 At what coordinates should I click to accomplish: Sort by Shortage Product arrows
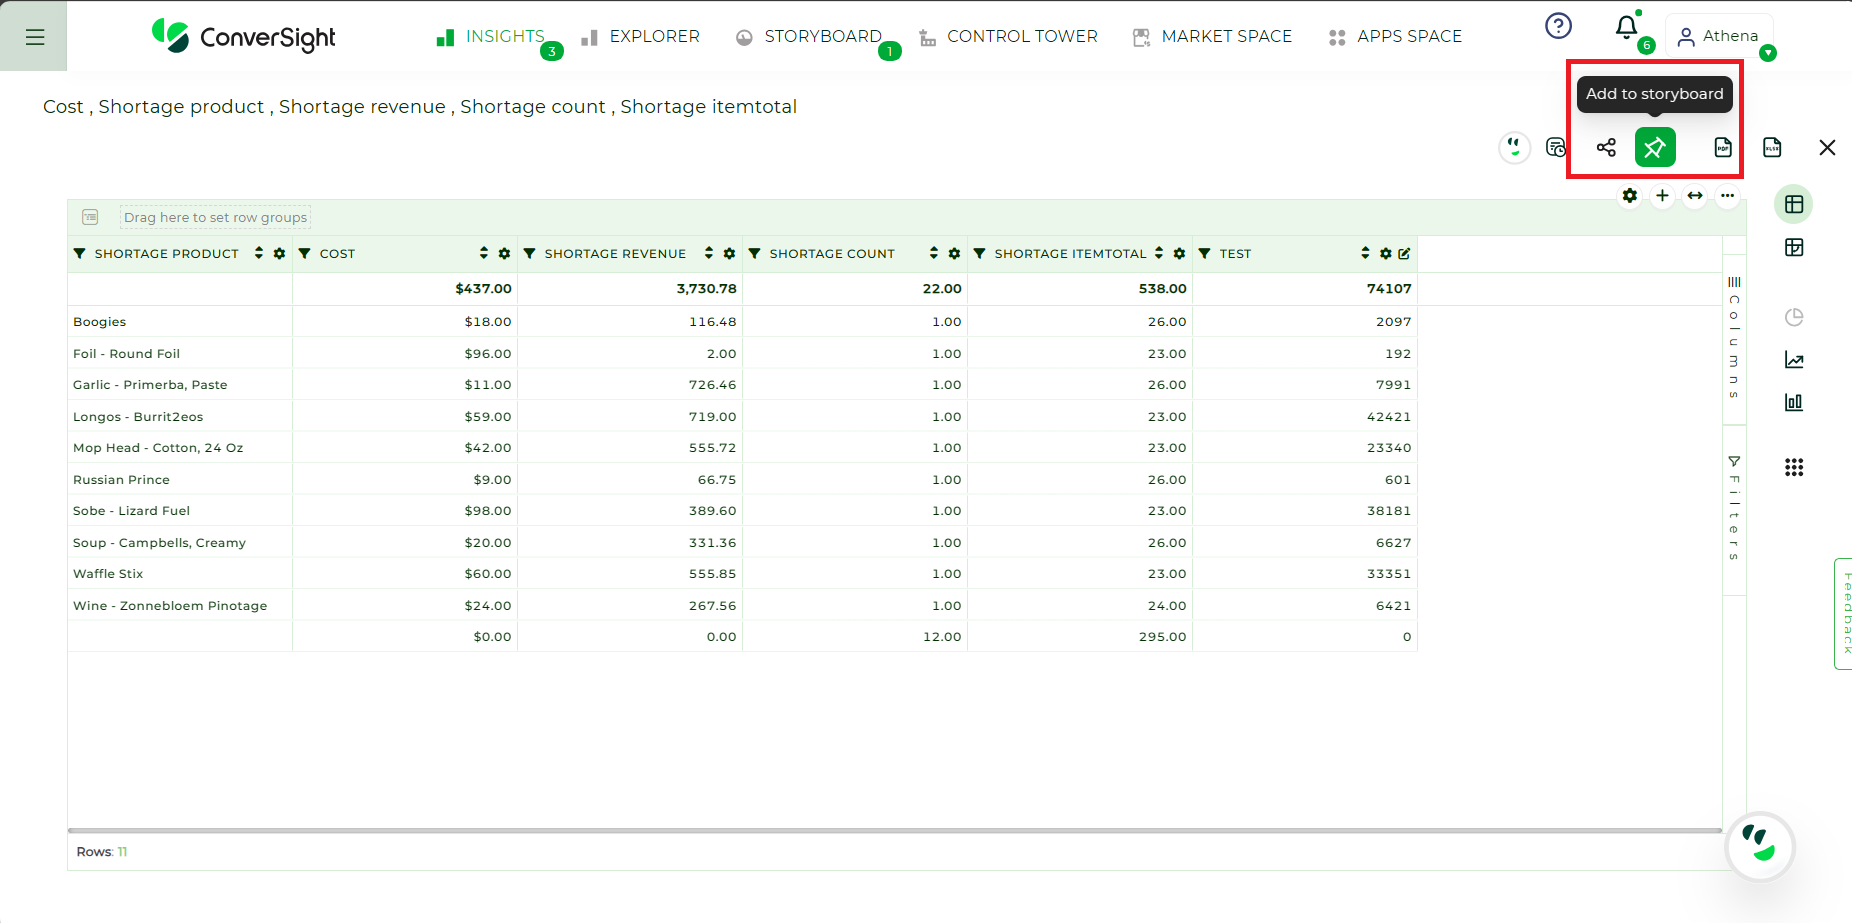coord(259,253)
